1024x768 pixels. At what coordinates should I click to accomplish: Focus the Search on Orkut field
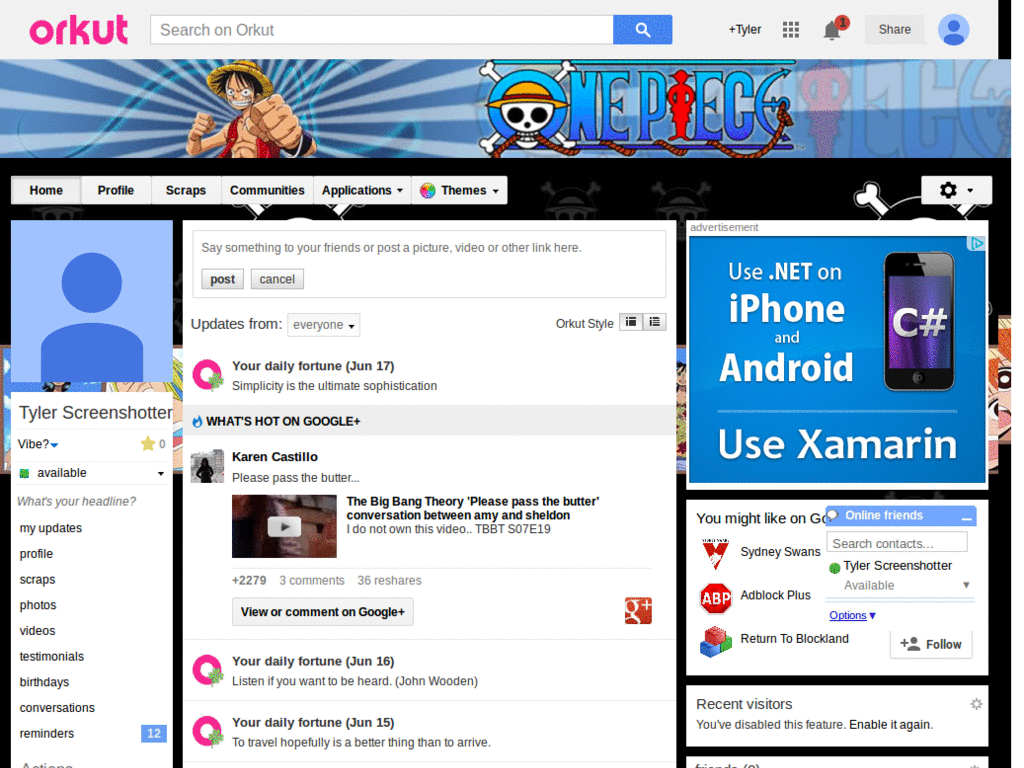(x=382, y=30)
